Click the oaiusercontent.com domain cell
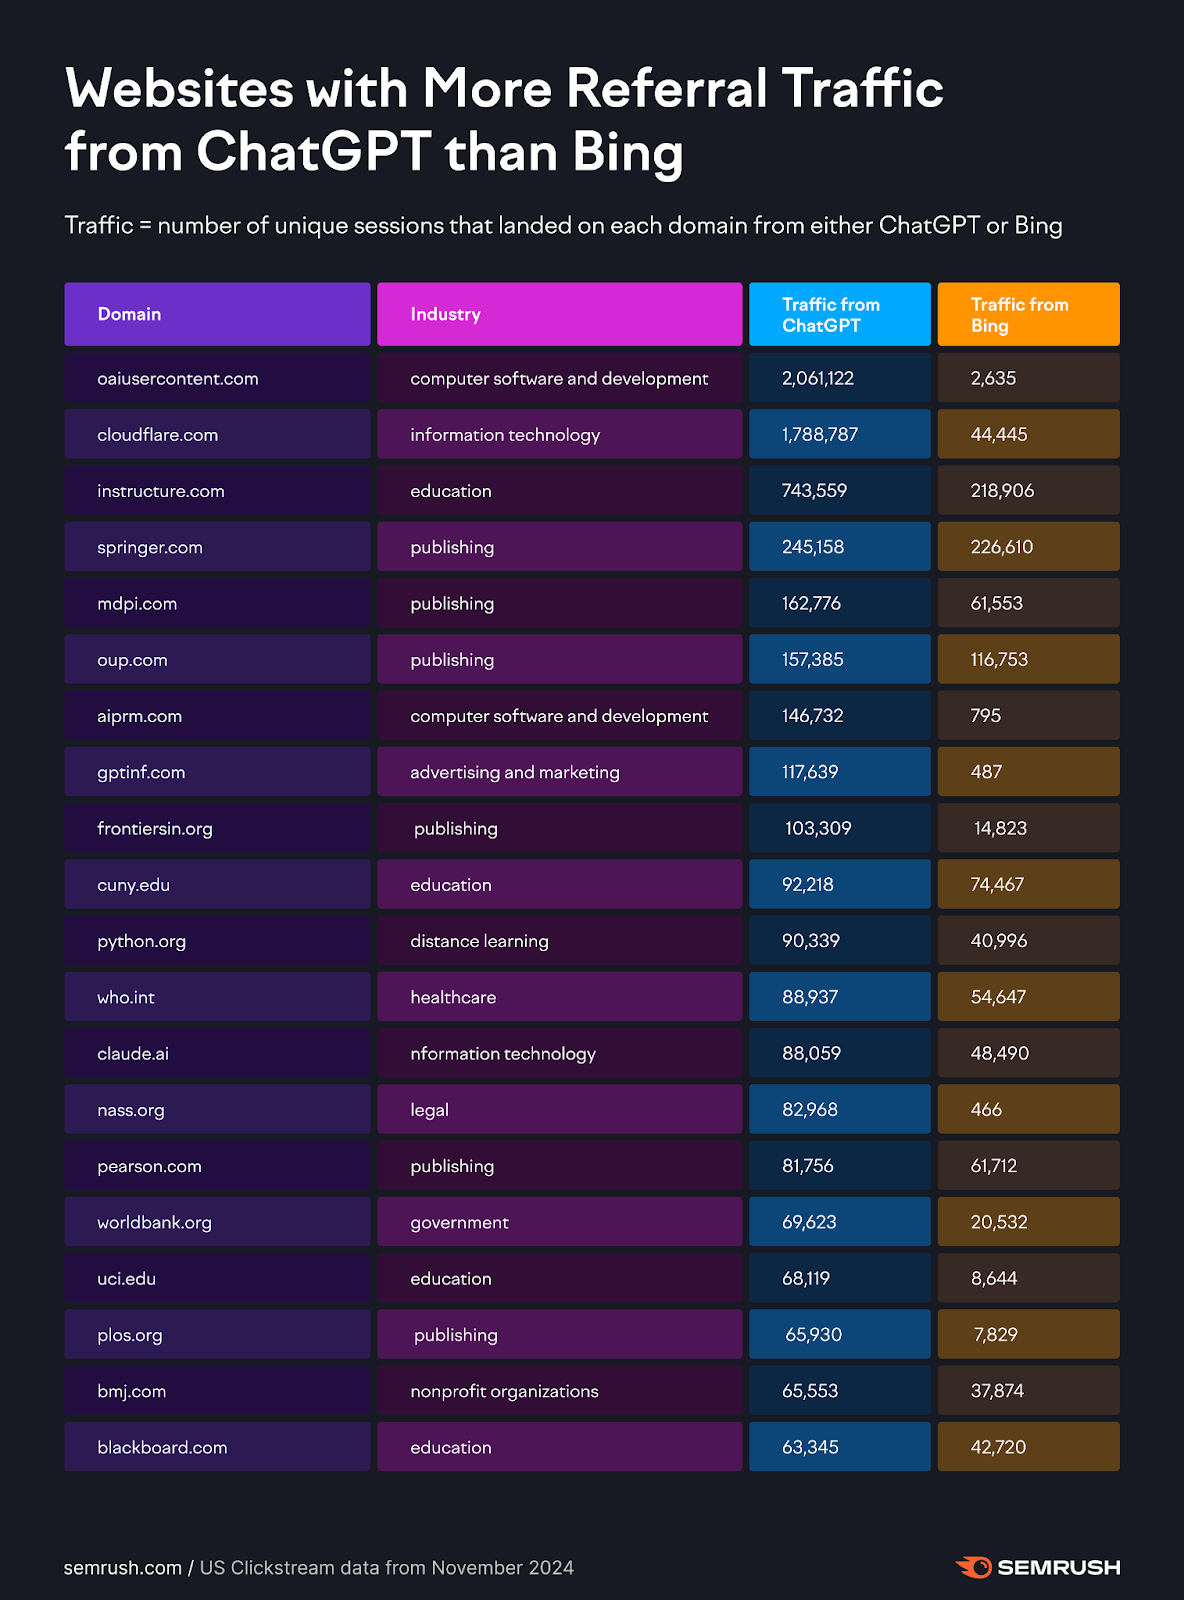 click(x=178, y=379)
